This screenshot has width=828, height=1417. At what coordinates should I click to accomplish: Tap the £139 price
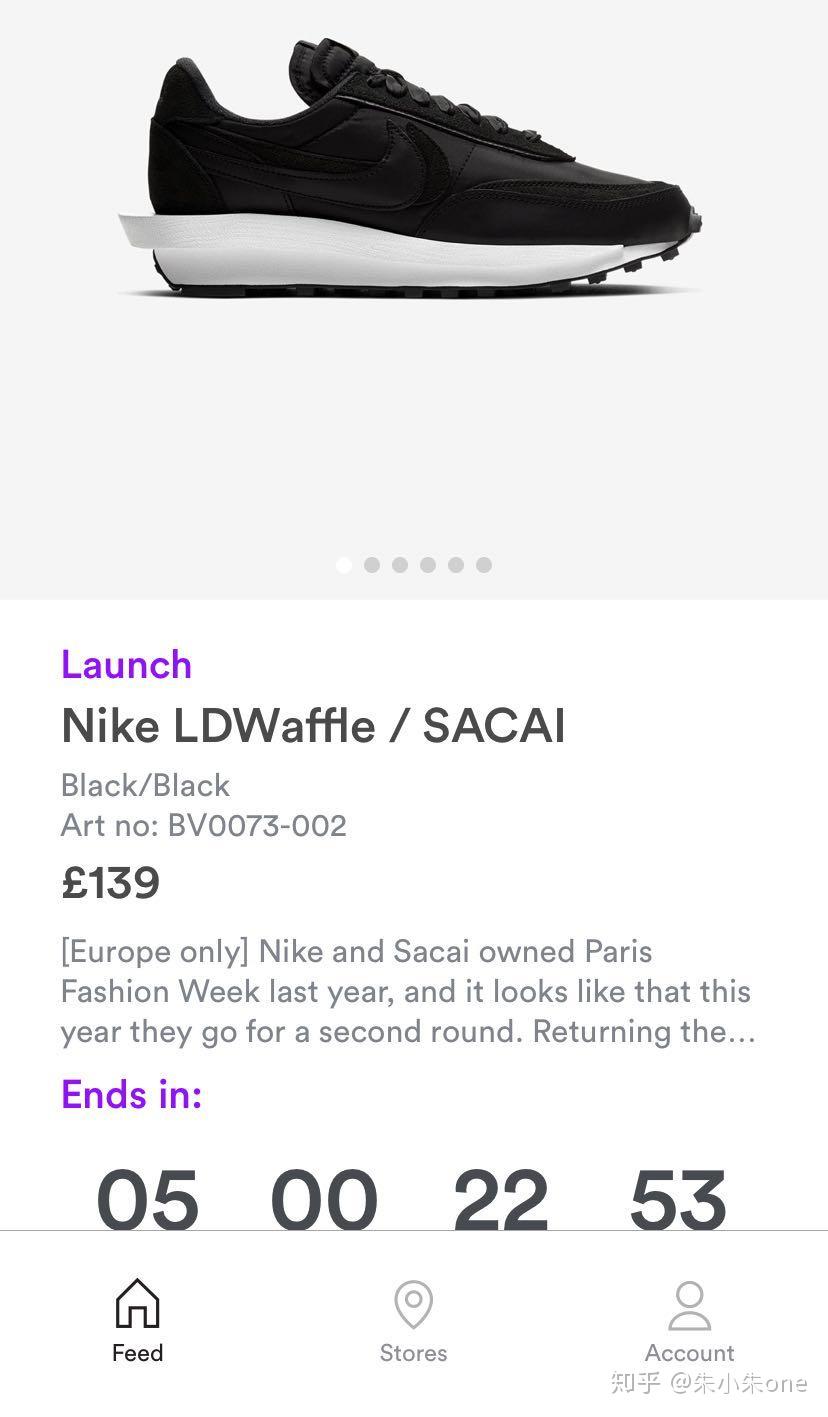(110, 883)
